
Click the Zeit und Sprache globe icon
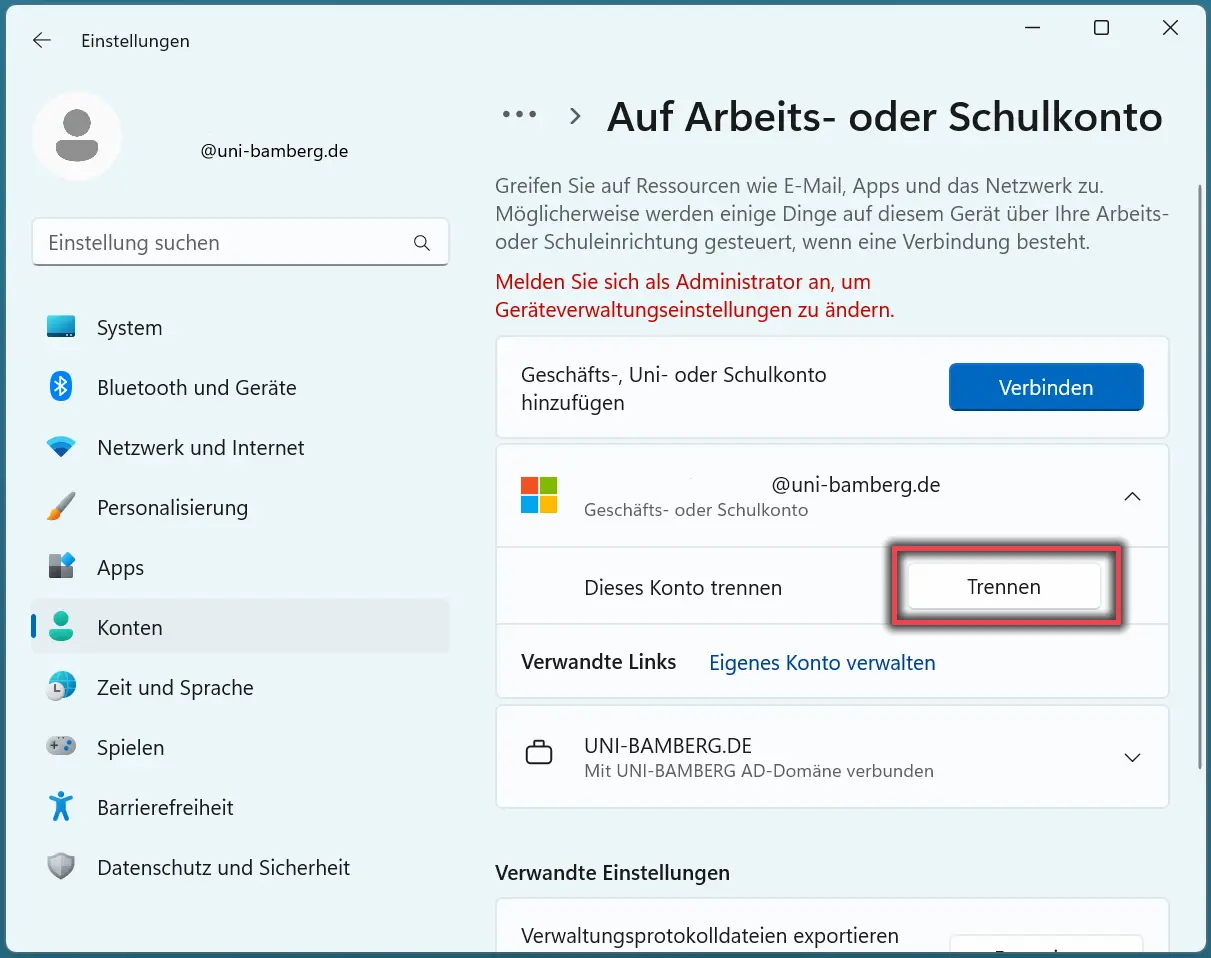(61, 687)
